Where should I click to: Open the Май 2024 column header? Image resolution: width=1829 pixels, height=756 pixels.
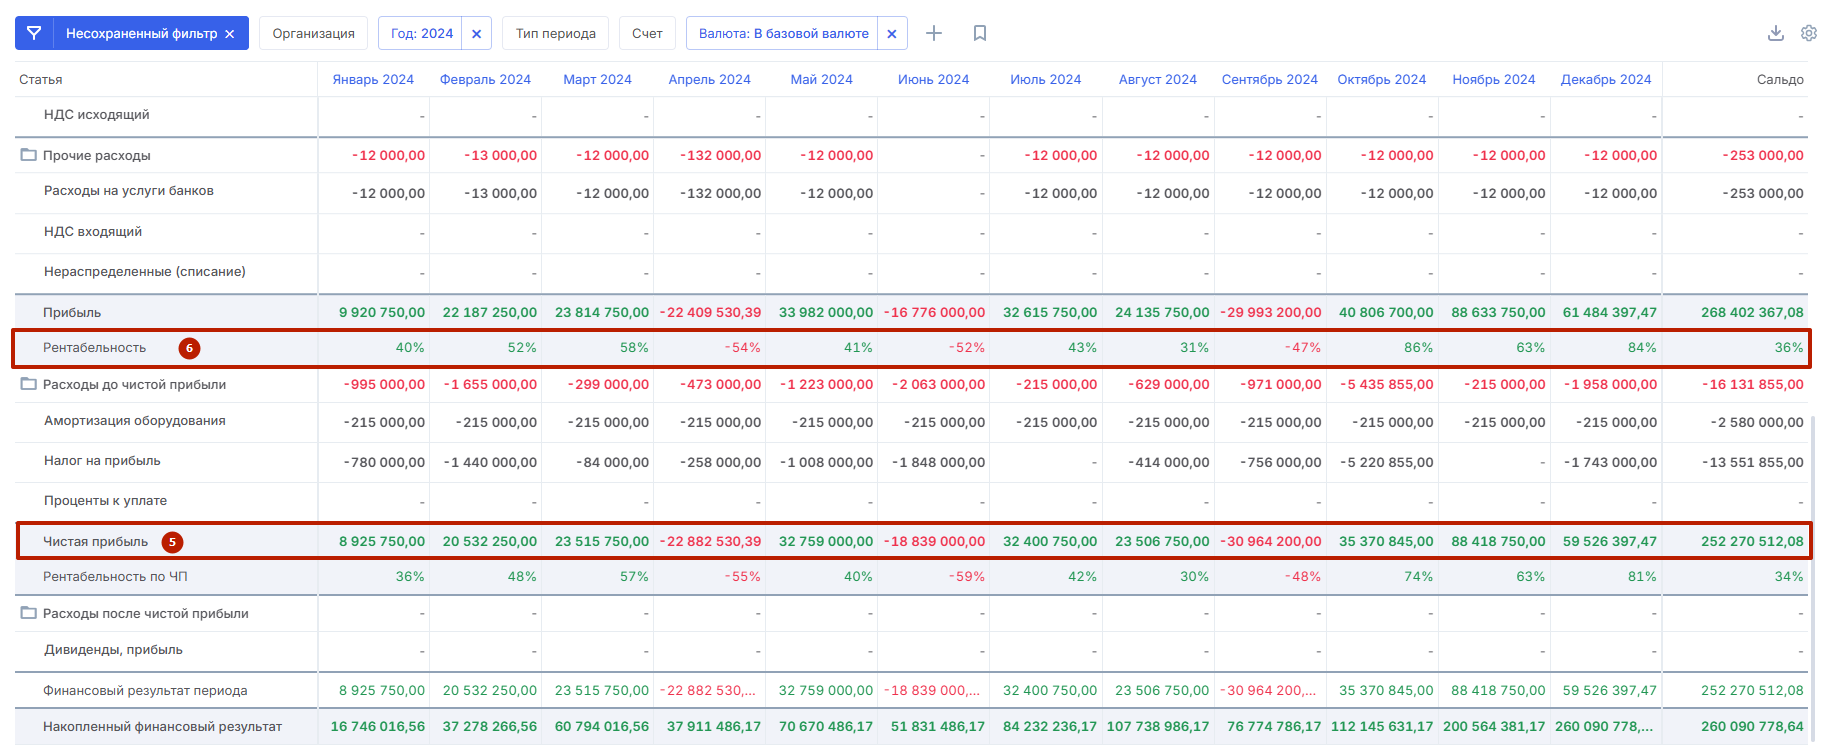click(821, 80)
